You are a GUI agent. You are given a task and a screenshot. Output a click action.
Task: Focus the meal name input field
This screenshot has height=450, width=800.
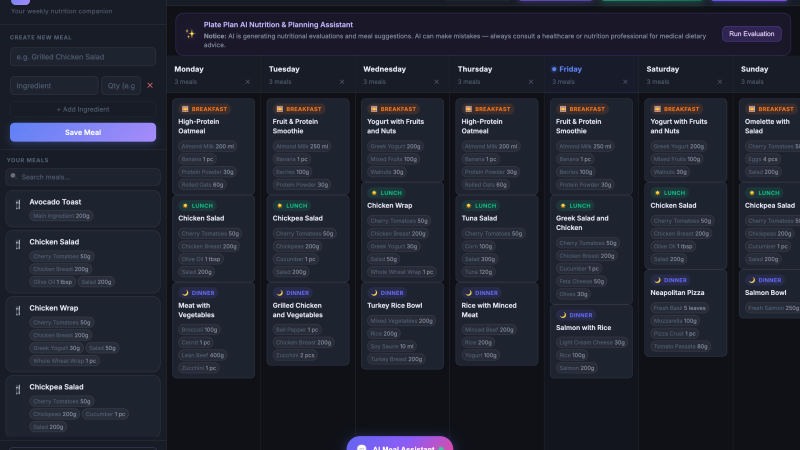click(83, 57)
